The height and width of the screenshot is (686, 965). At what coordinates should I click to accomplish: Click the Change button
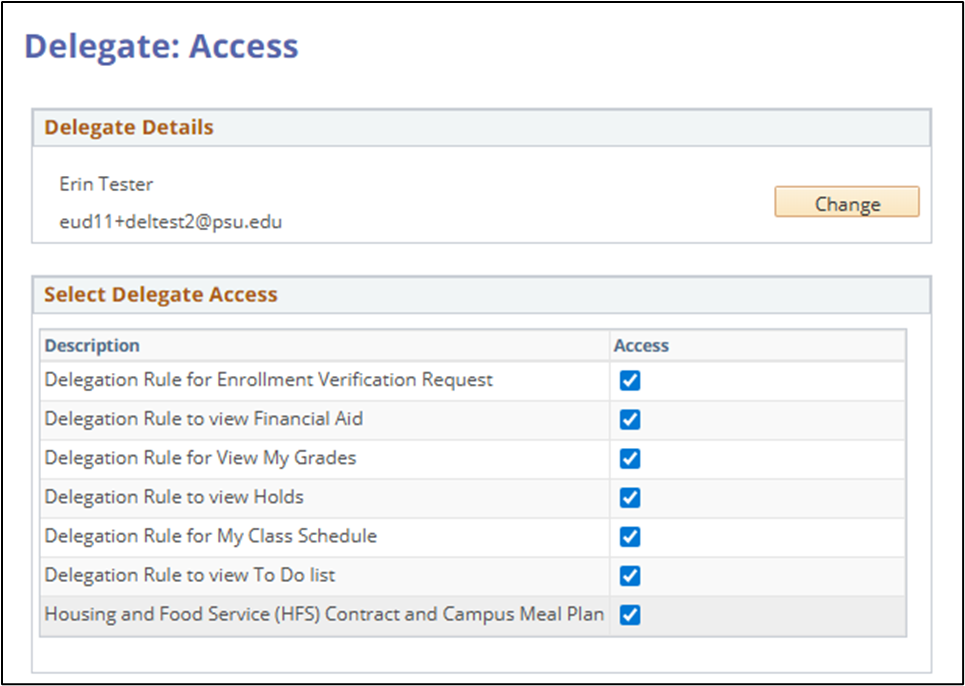pyautogui.click(x=846, y=203)
